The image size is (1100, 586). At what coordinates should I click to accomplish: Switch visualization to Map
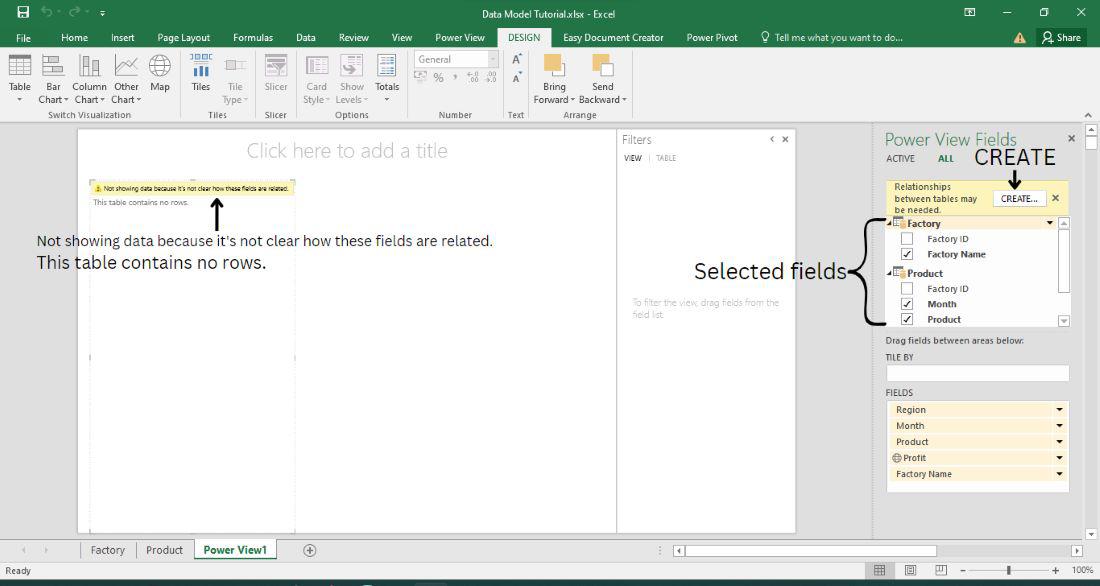(160, 74)
